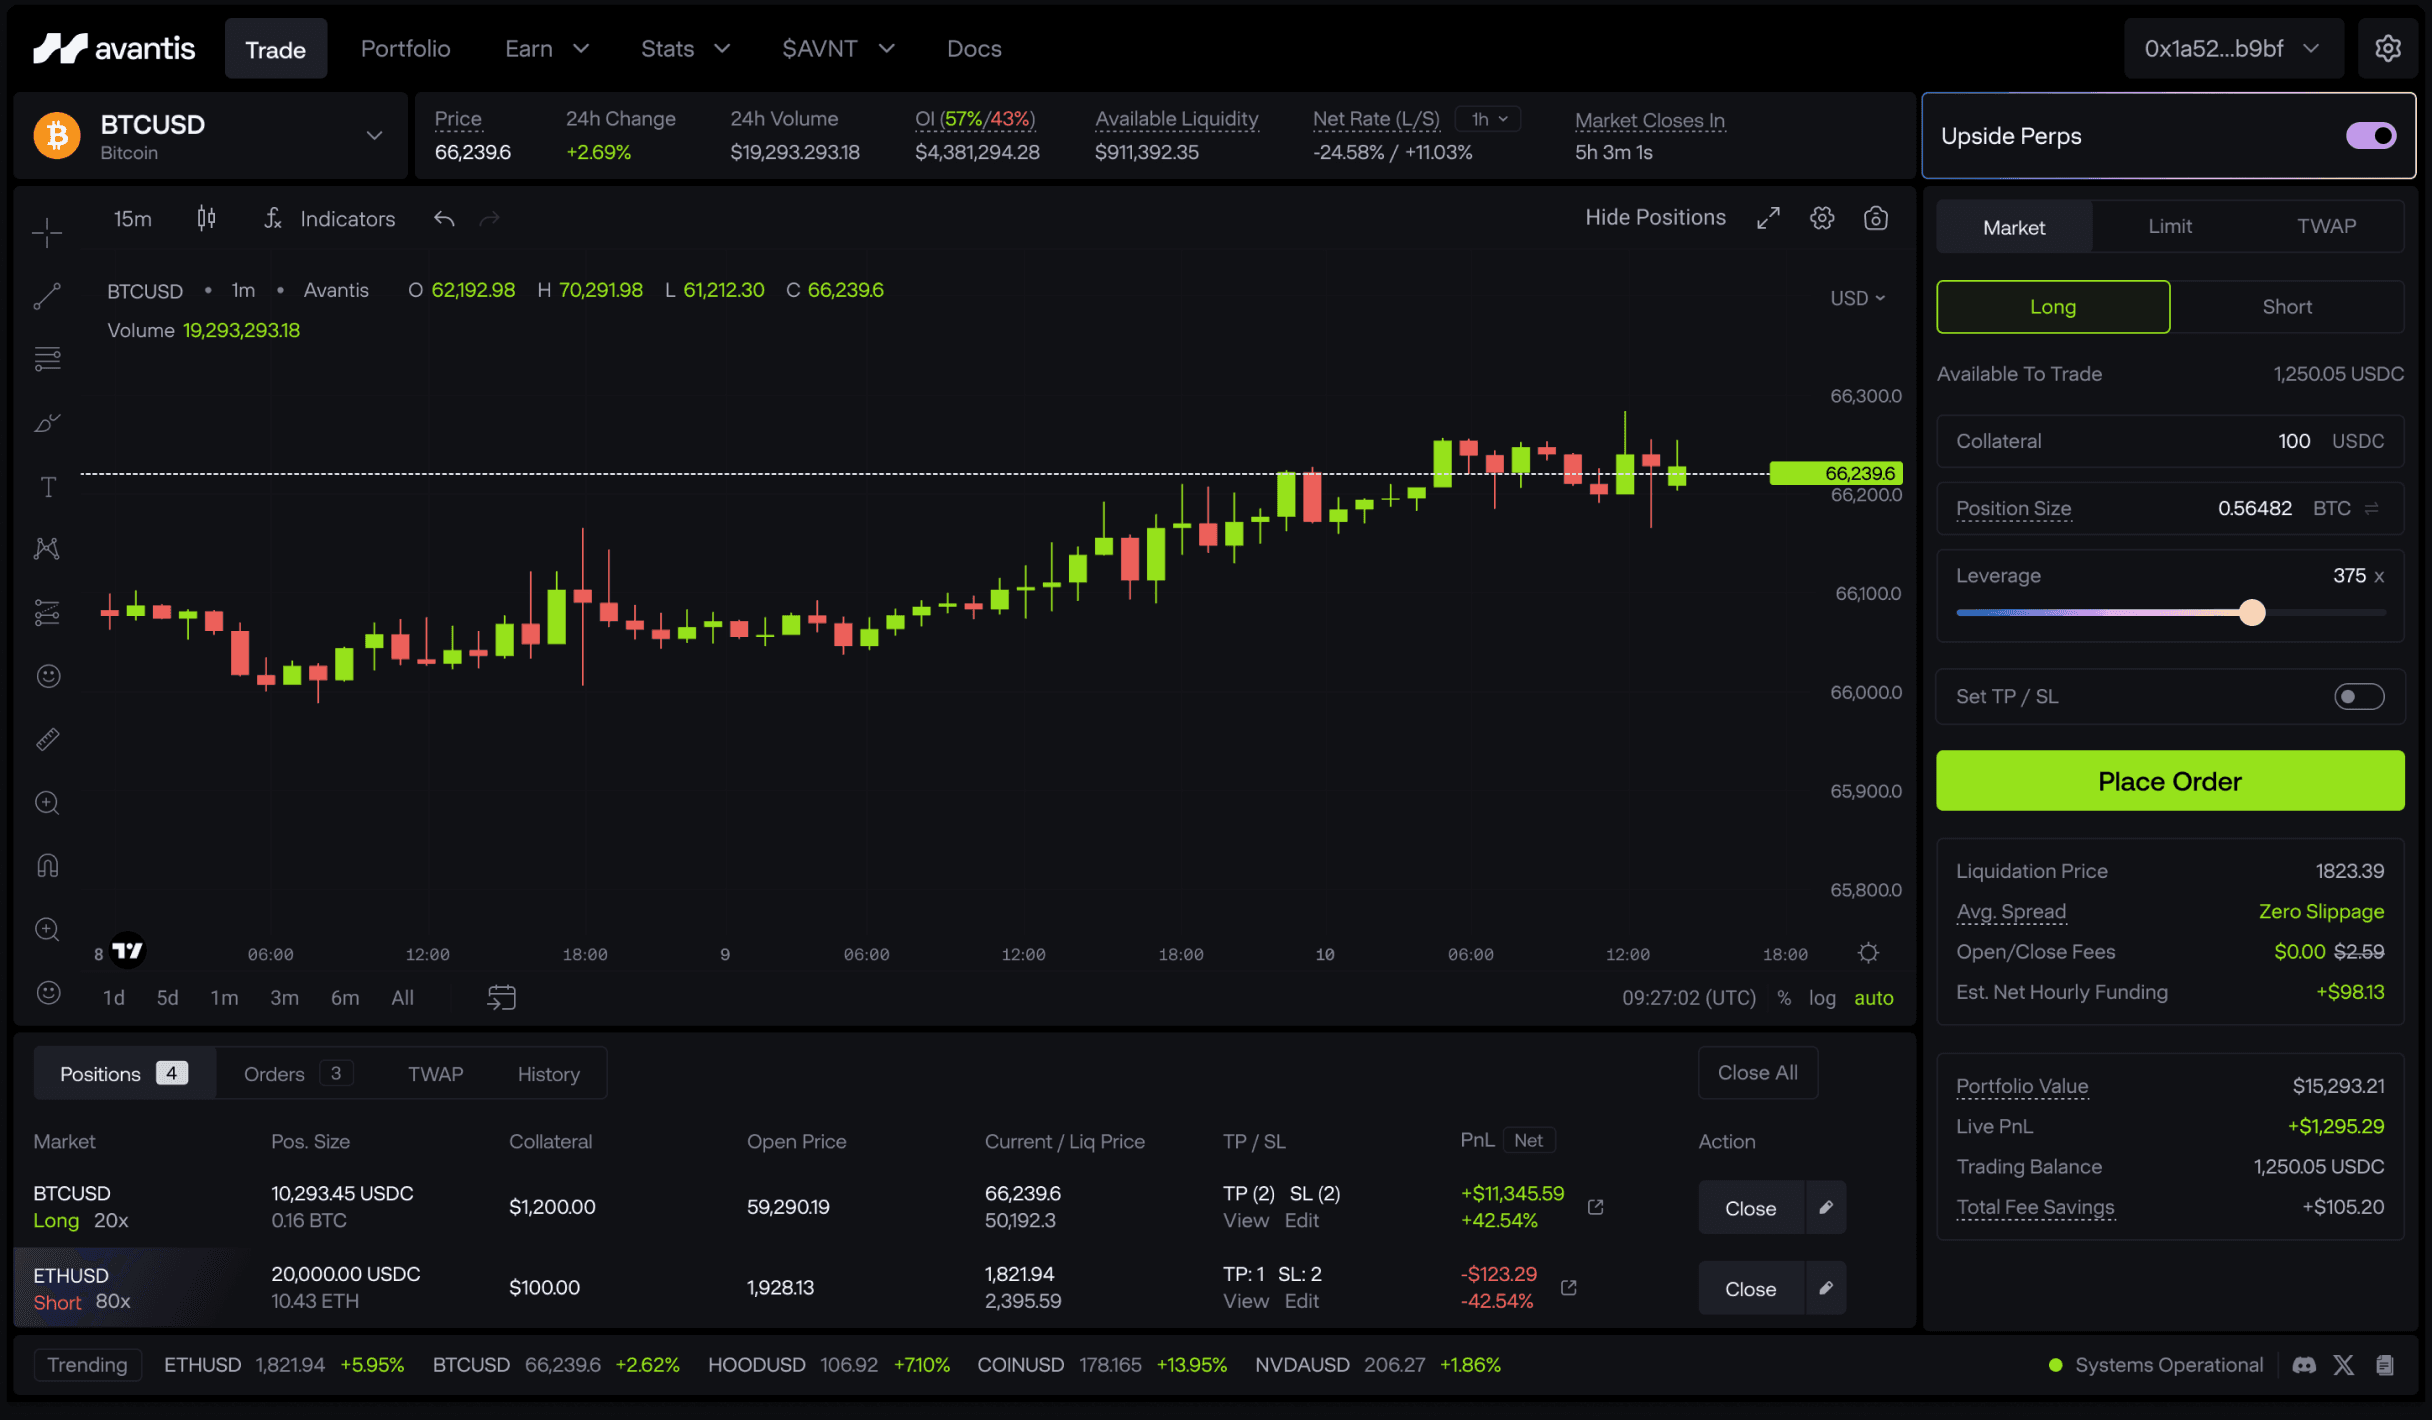Open wallet 0x1a52...b9bf dropdown
Image resolution: width=2432 pixels, height=1420 pixels.
(2232, 48)
